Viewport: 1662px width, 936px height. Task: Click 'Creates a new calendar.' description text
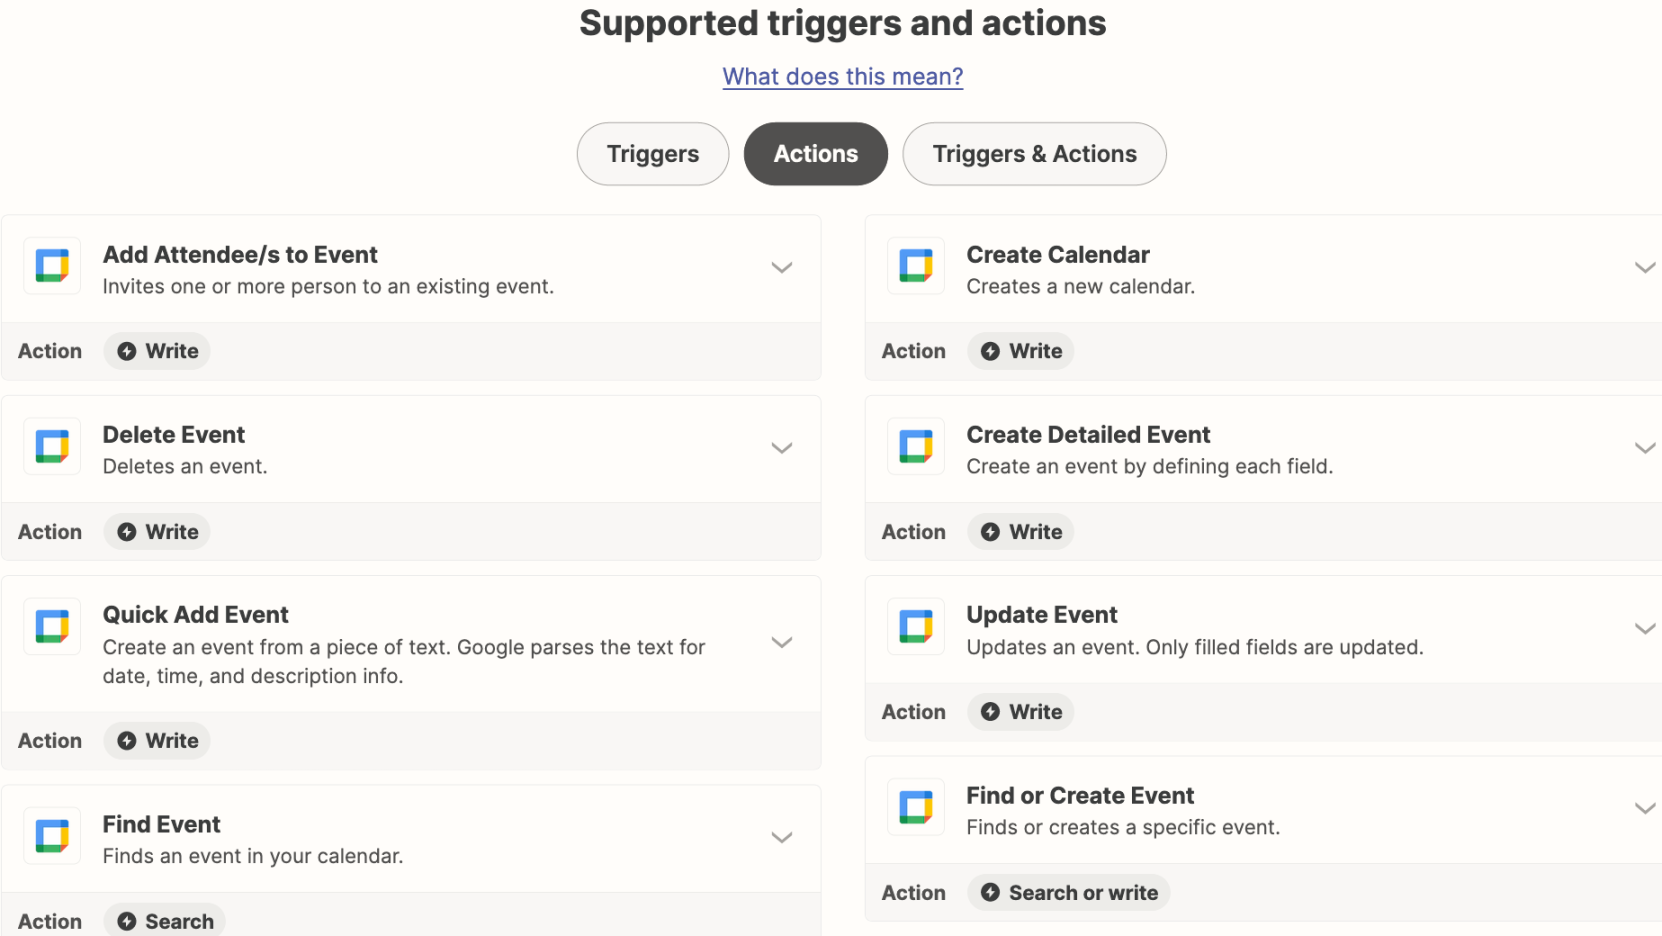point(1081,287)
